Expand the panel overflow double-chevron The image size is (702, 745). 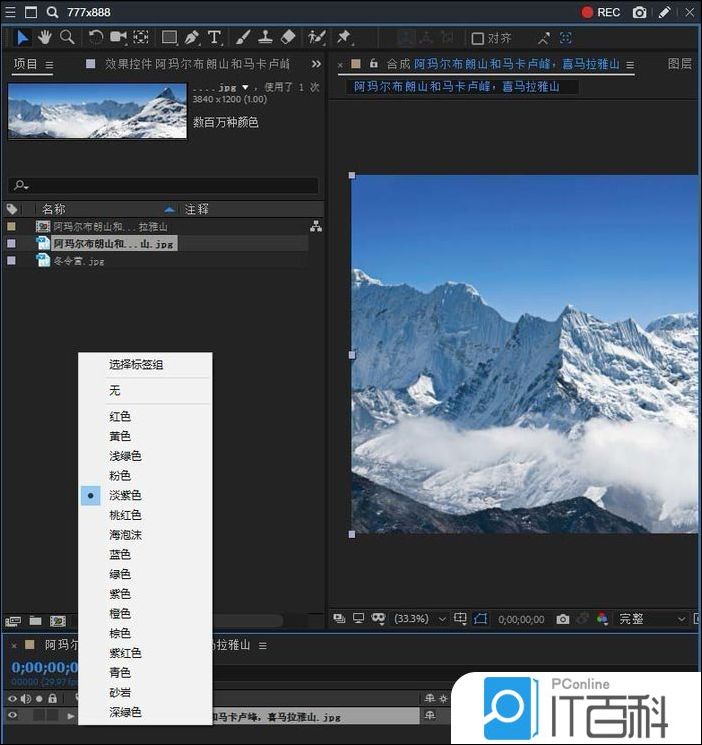316,64
